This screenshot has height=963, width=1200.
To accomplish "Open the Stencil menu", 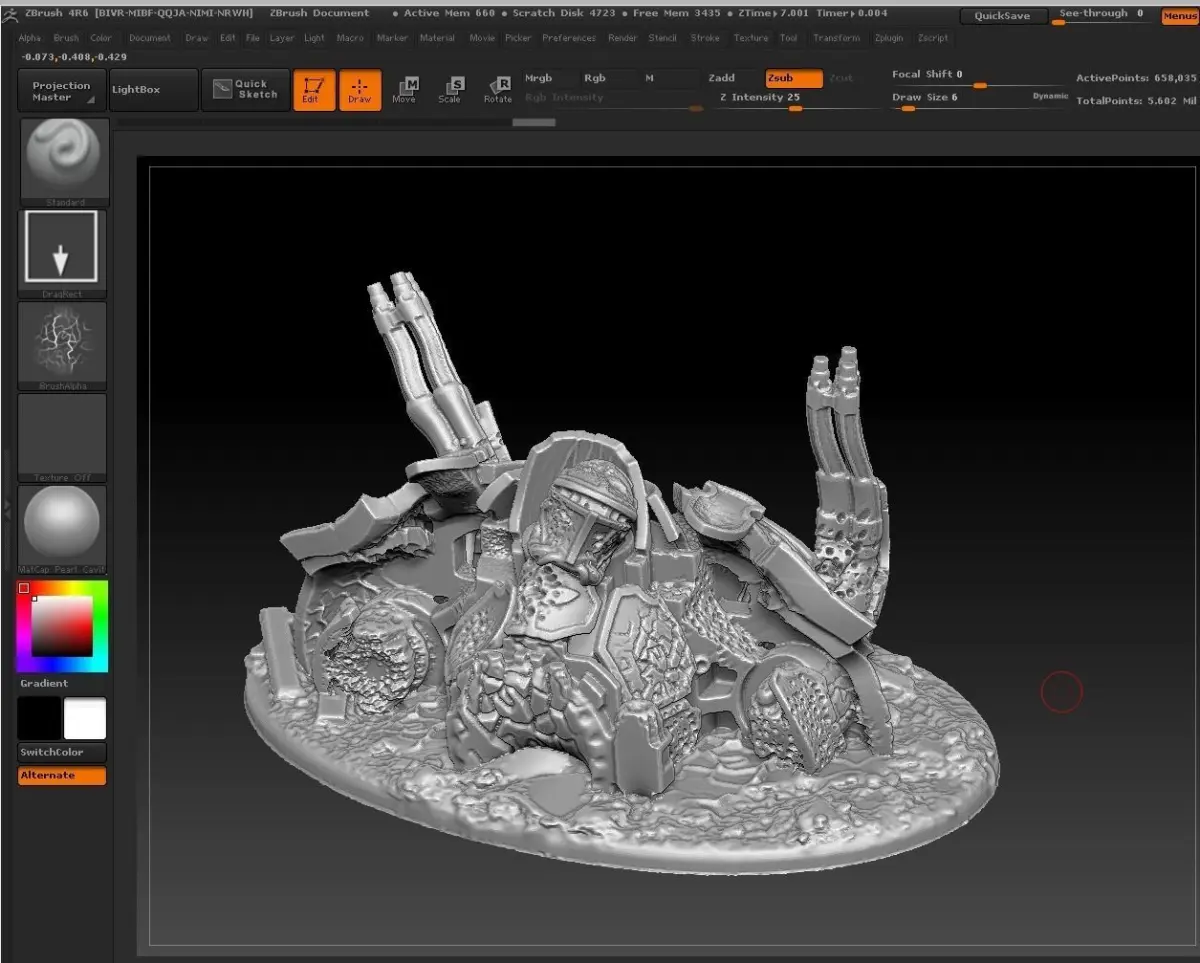I will (x=663, y=38).
